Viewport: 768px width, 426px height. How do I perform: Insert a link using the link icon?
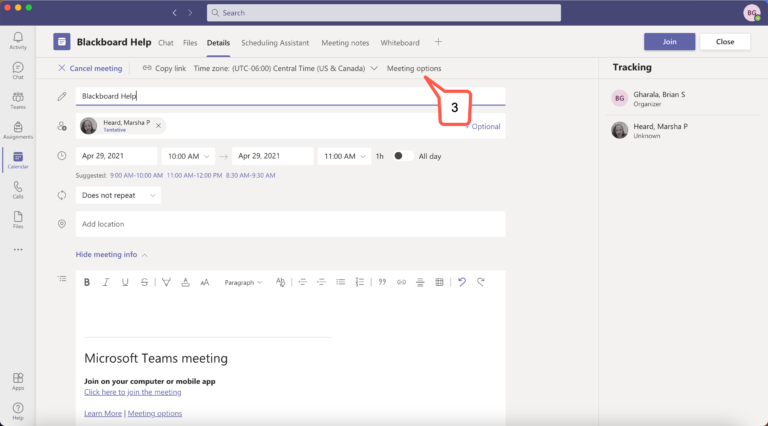coord(401,282)
